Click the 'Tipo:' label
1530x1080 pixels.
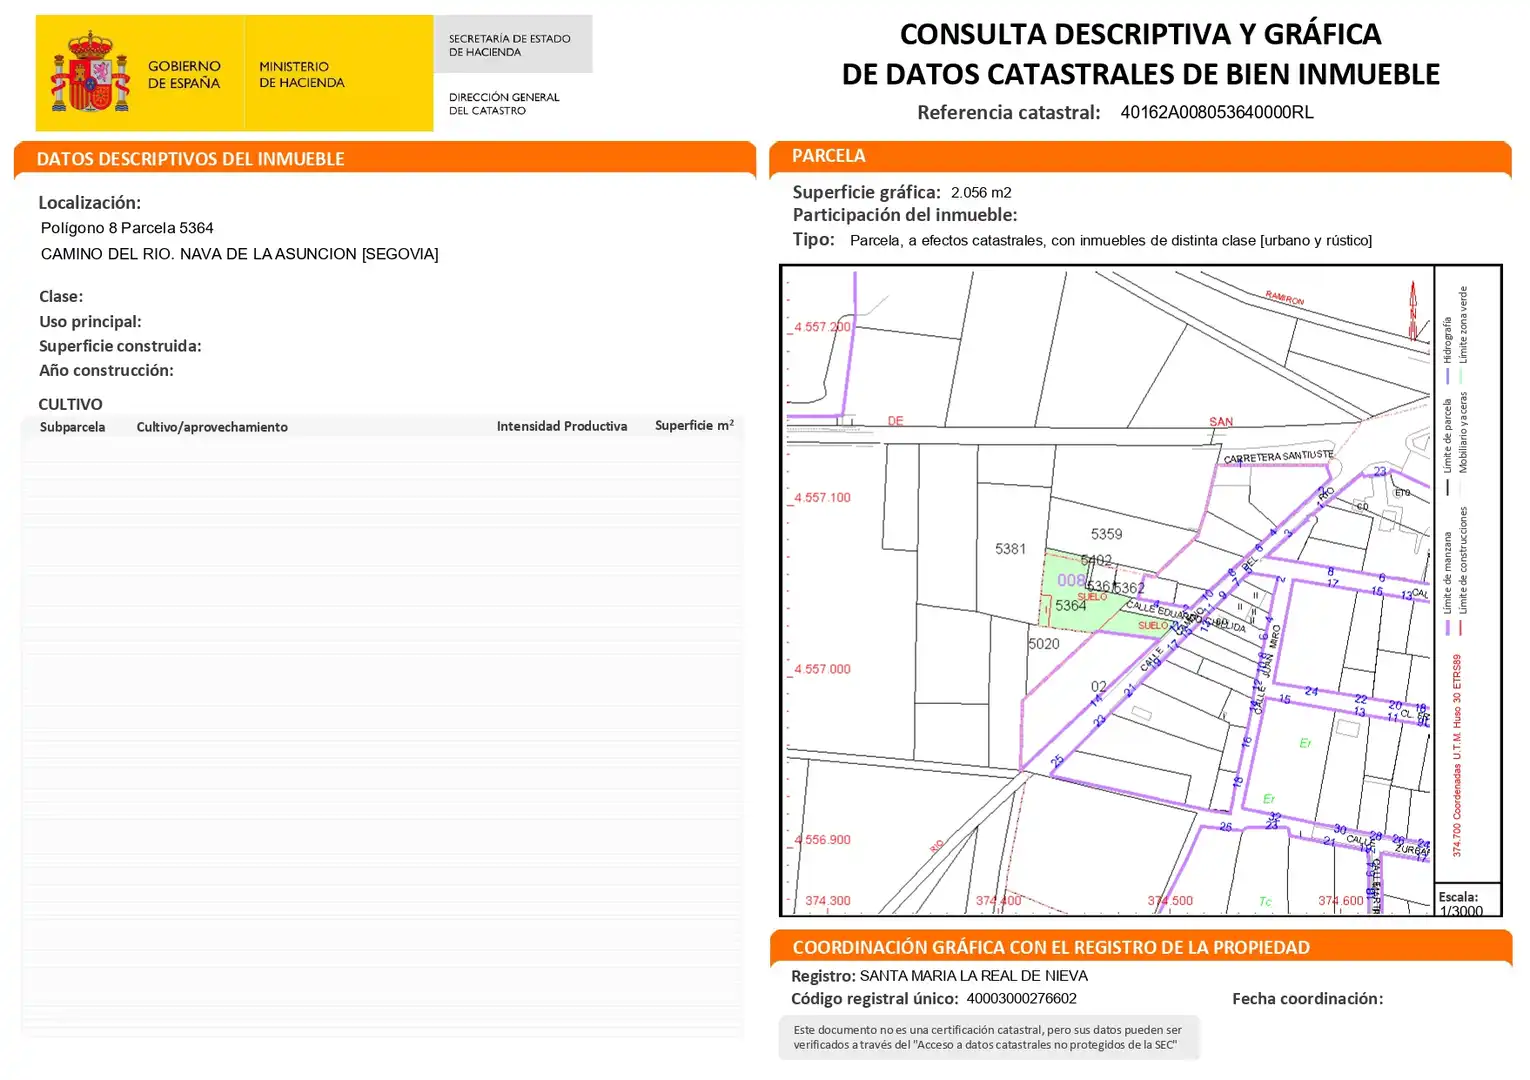point(813,239)
